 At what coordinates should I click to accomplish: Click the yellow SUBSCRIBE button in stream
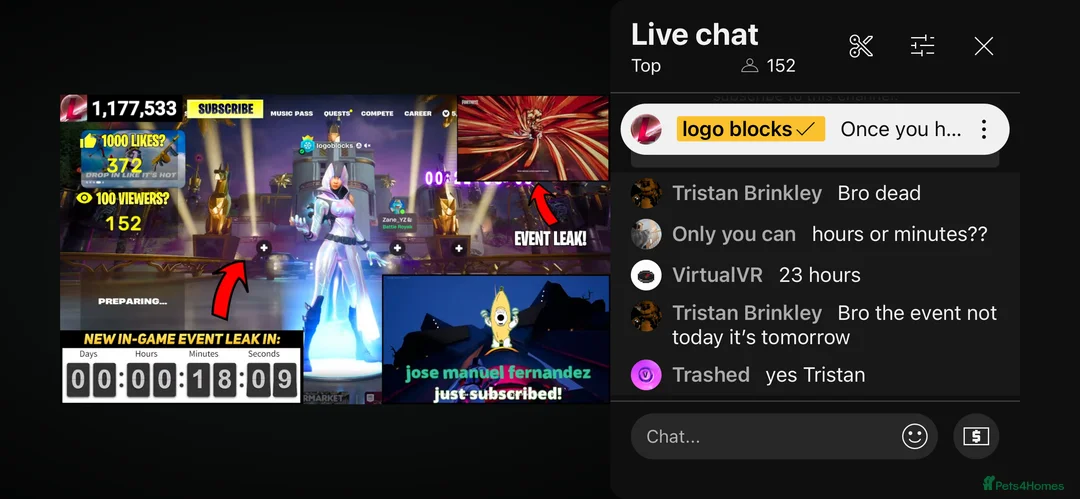click(225, 109)
